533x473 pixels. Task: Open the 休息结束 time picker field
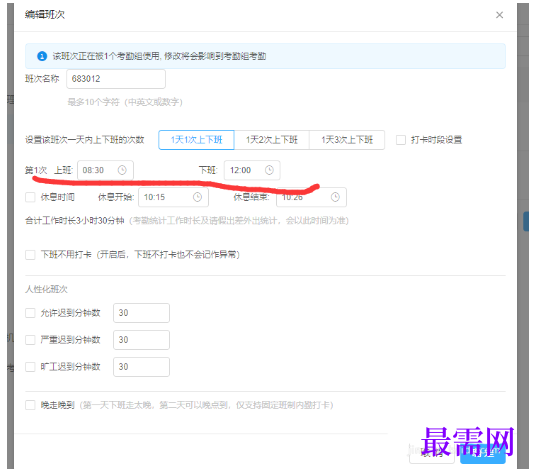click(311, 197)
